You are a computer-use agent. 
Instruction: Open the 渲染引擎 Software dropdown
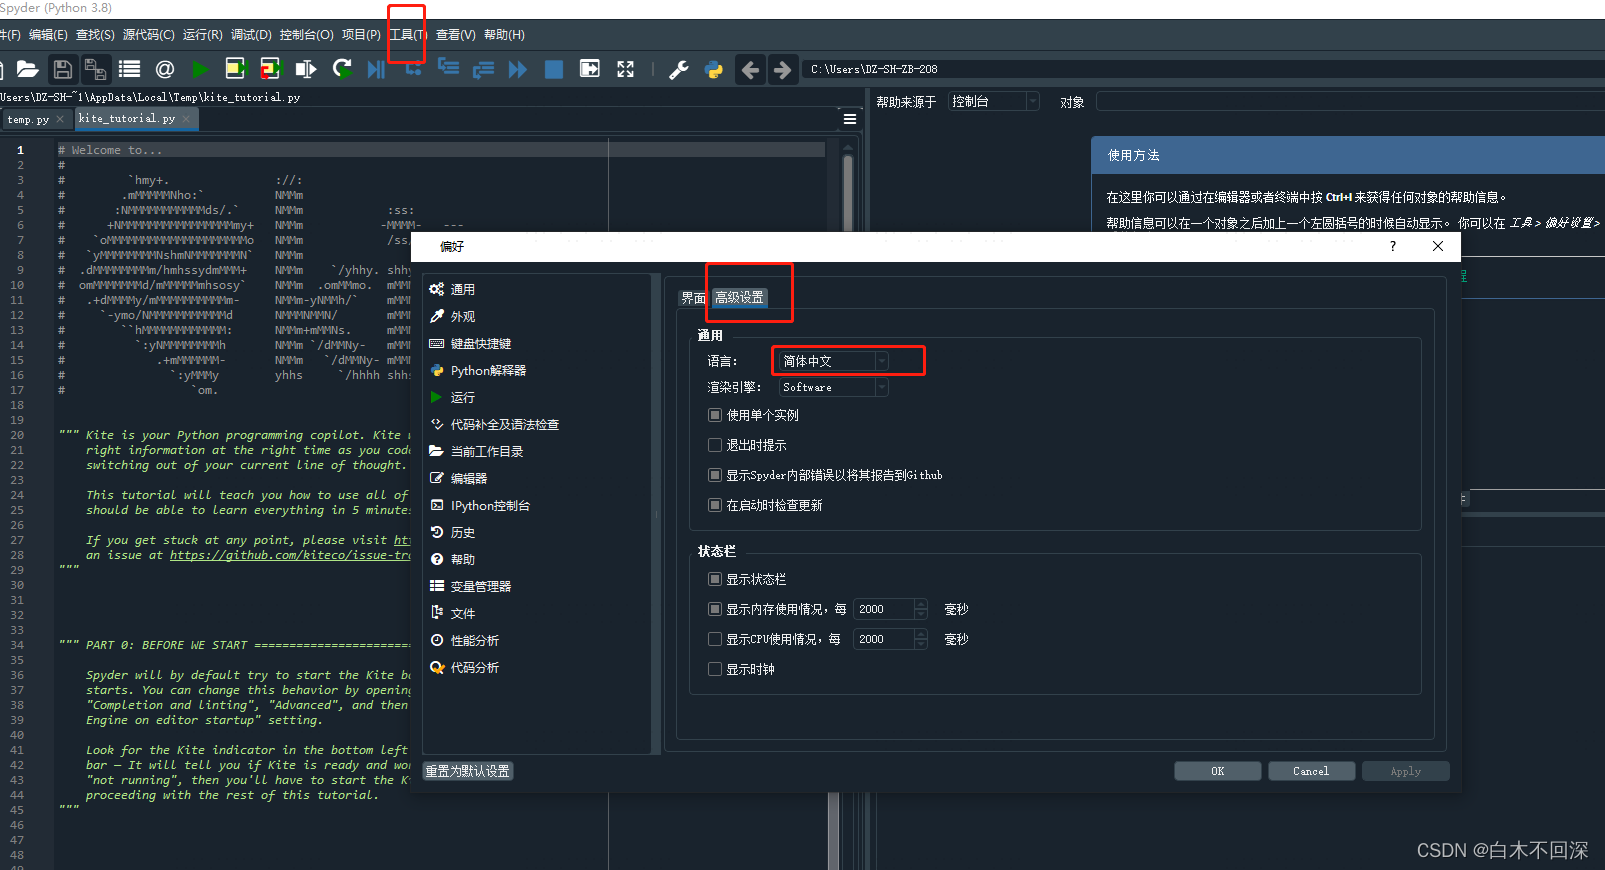834,387
